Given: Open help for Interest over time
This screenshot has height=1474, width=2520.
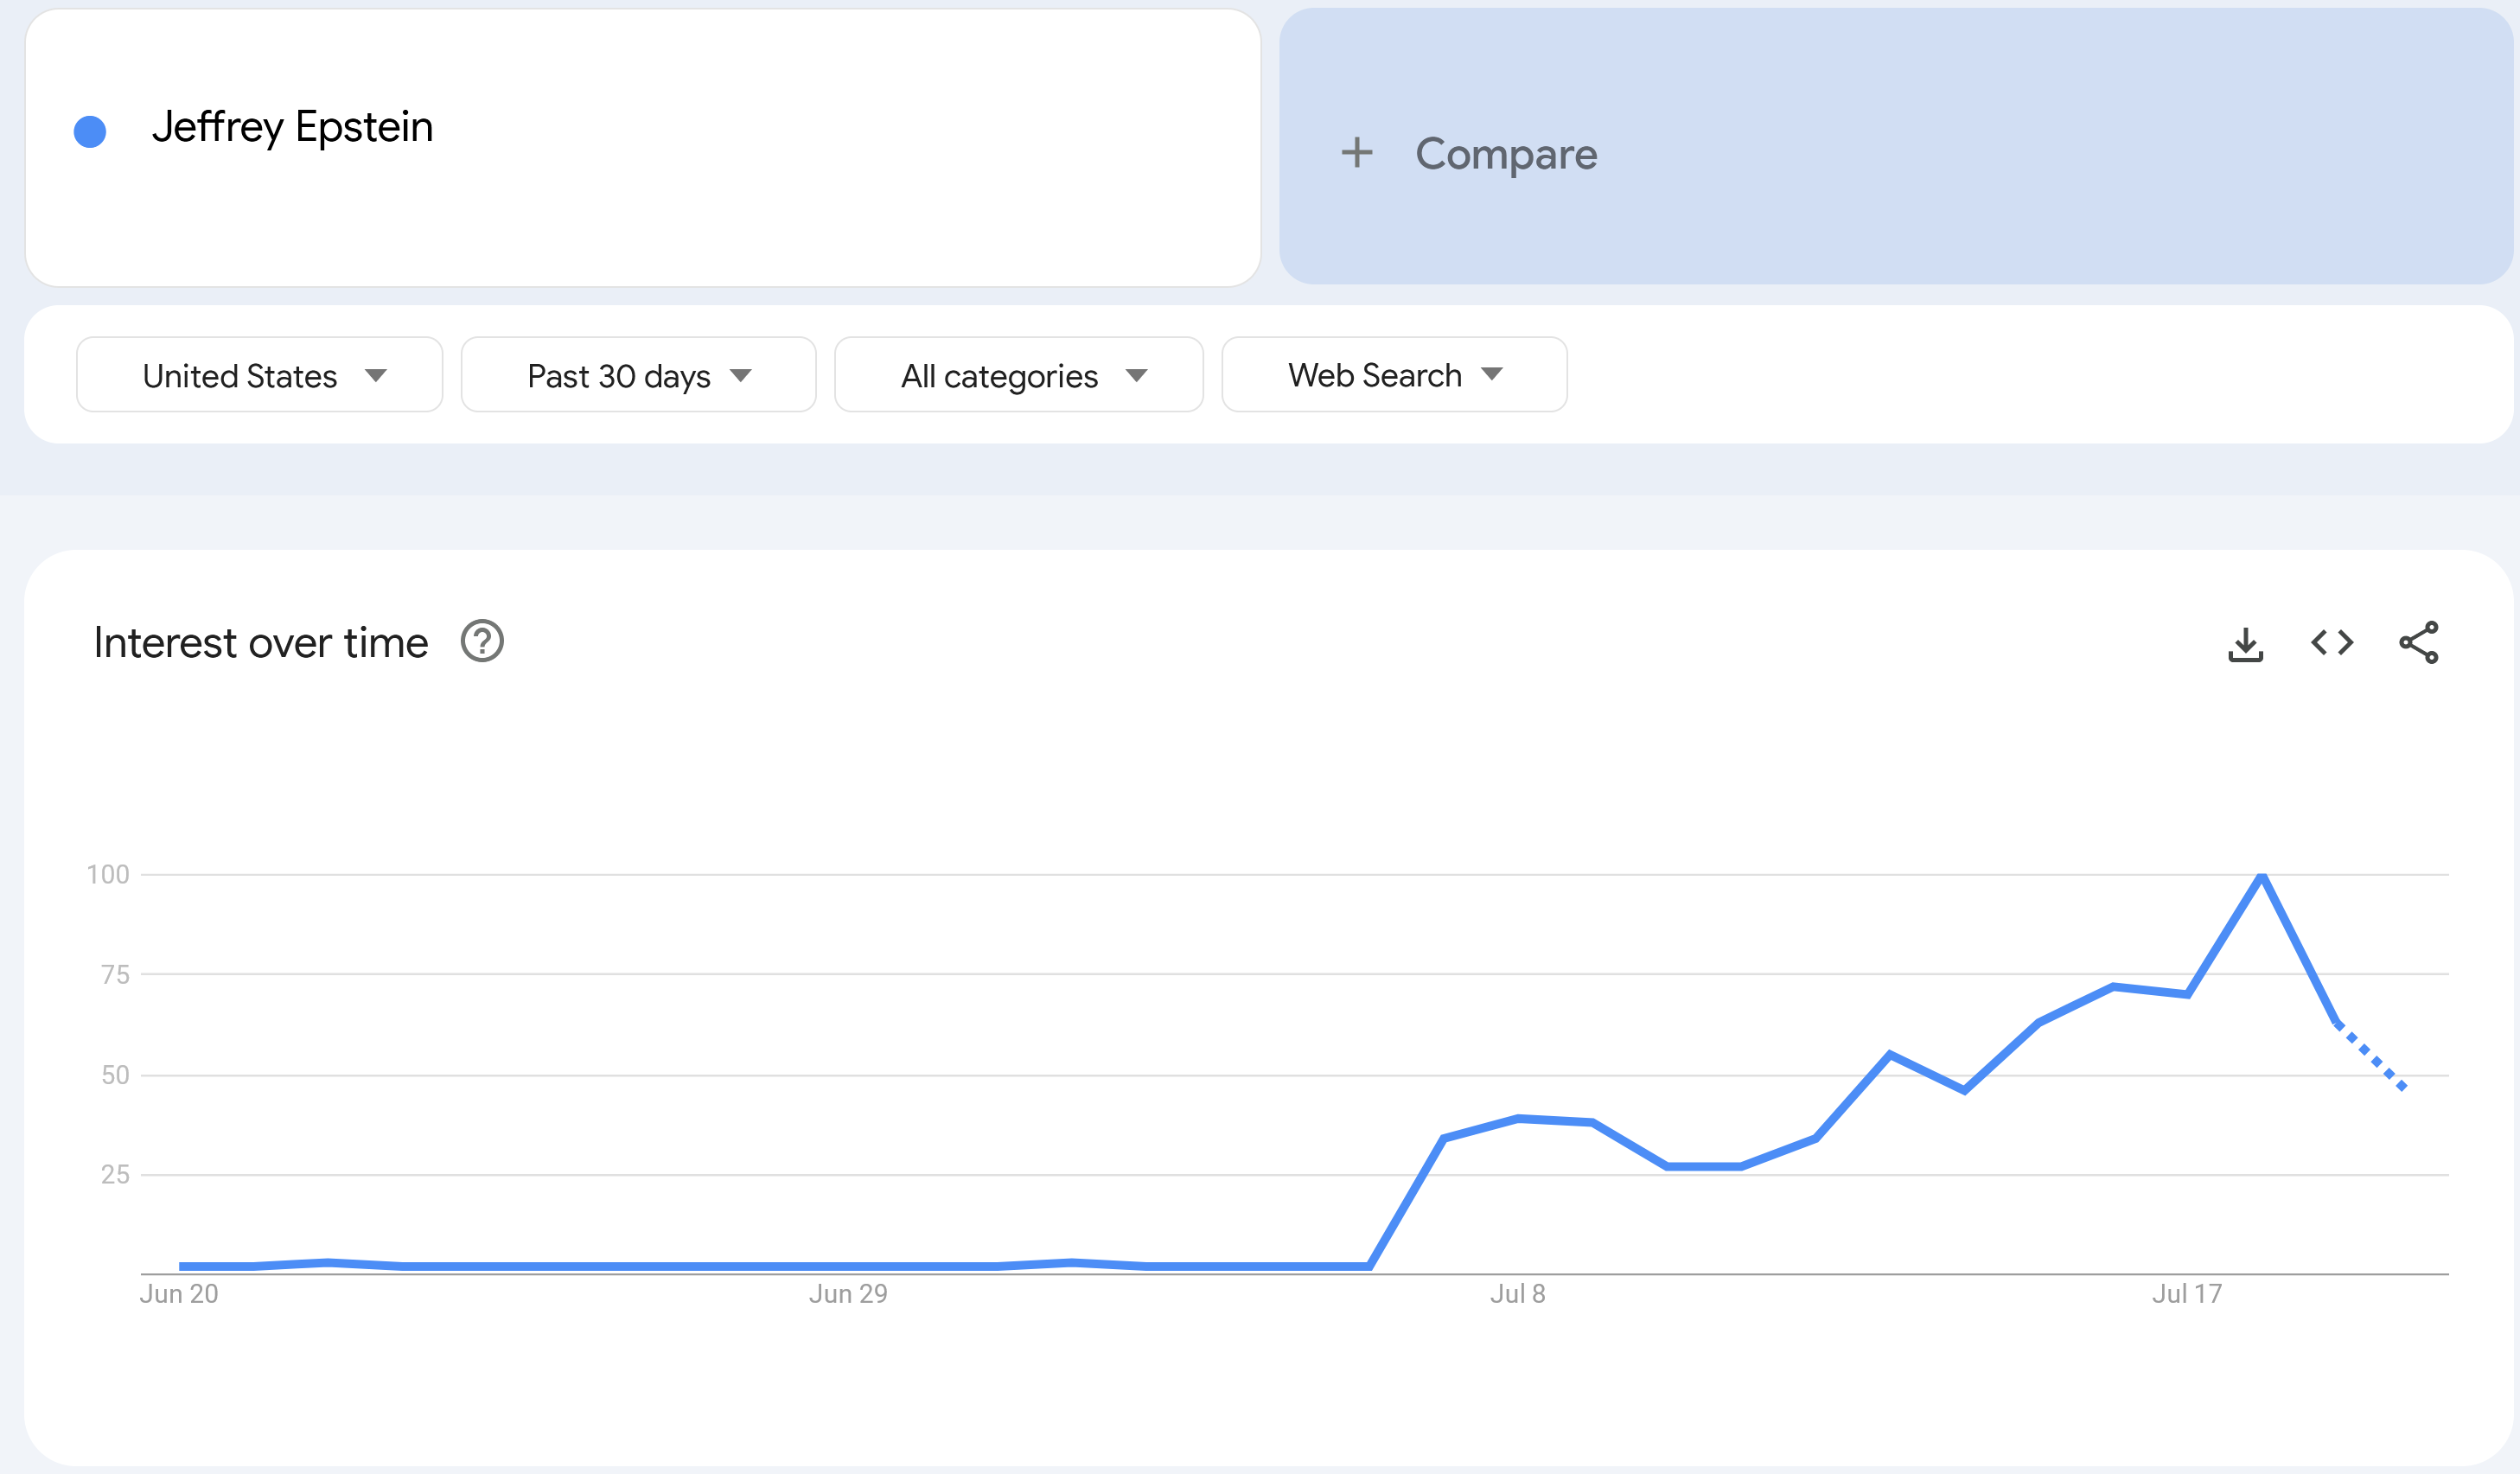Looking at the screenshot, I should [x=482, y=641].
